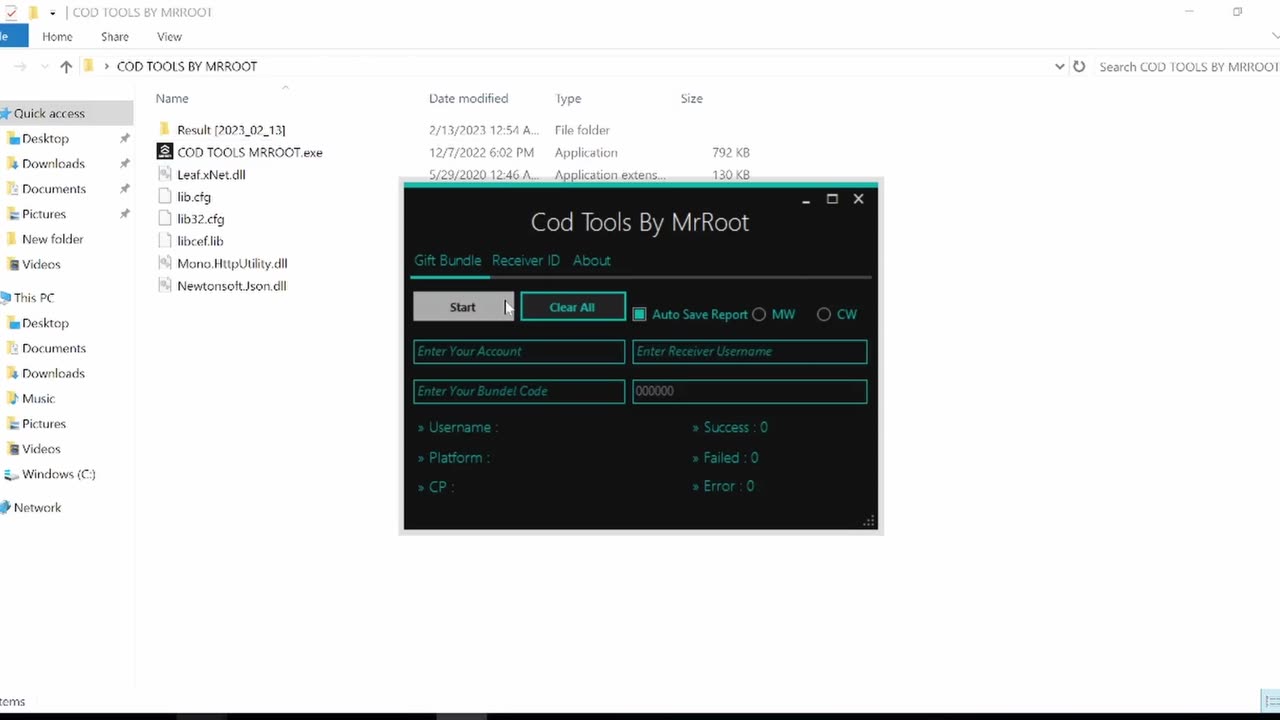
Task: Focus the Enter Receiver Username field
Action: pyautogui.click(x=750, y=351)
